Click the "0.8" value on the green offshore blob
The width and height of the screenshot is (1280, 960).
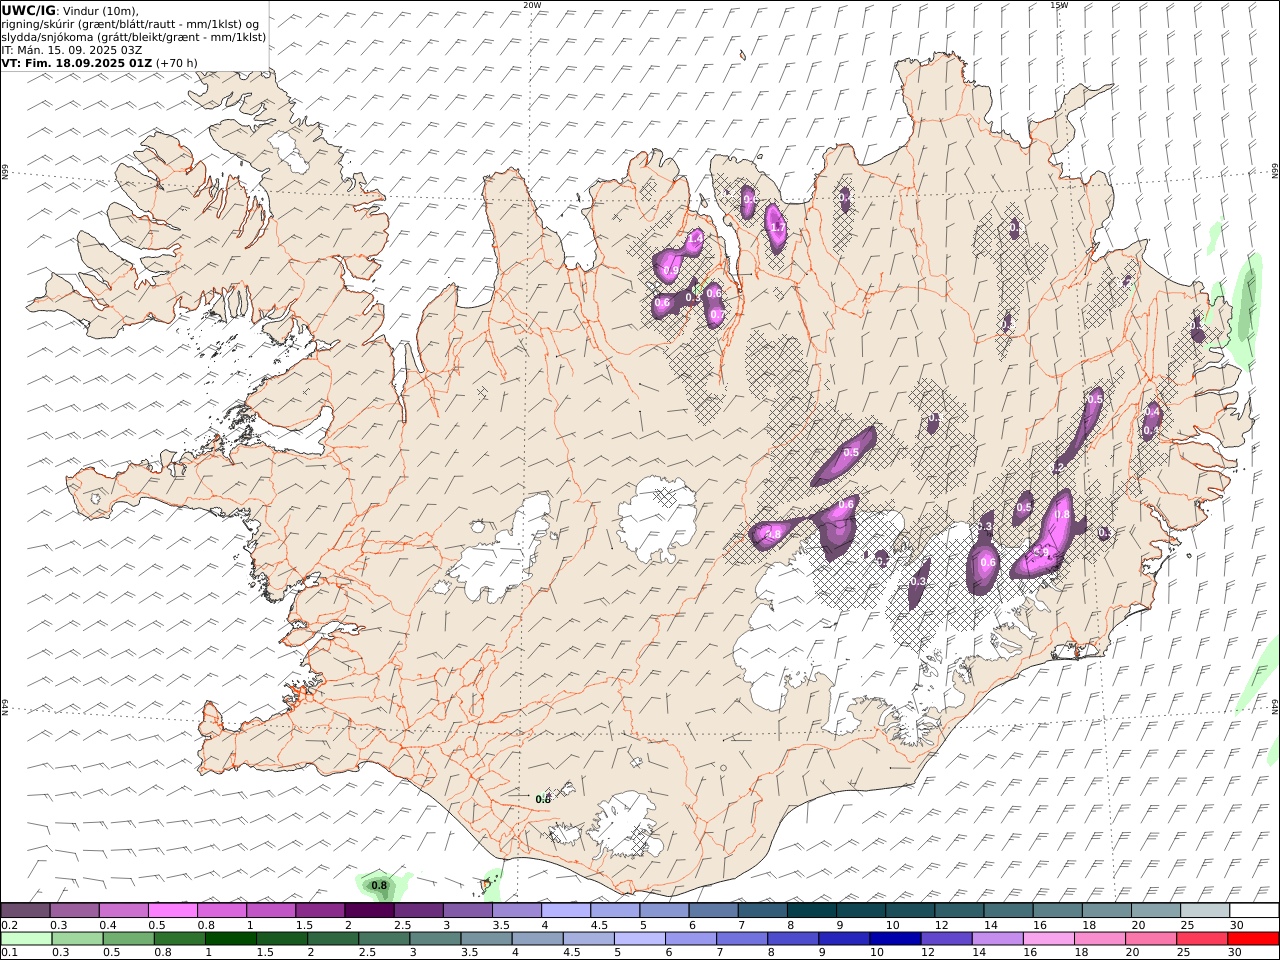coord(379,885)
